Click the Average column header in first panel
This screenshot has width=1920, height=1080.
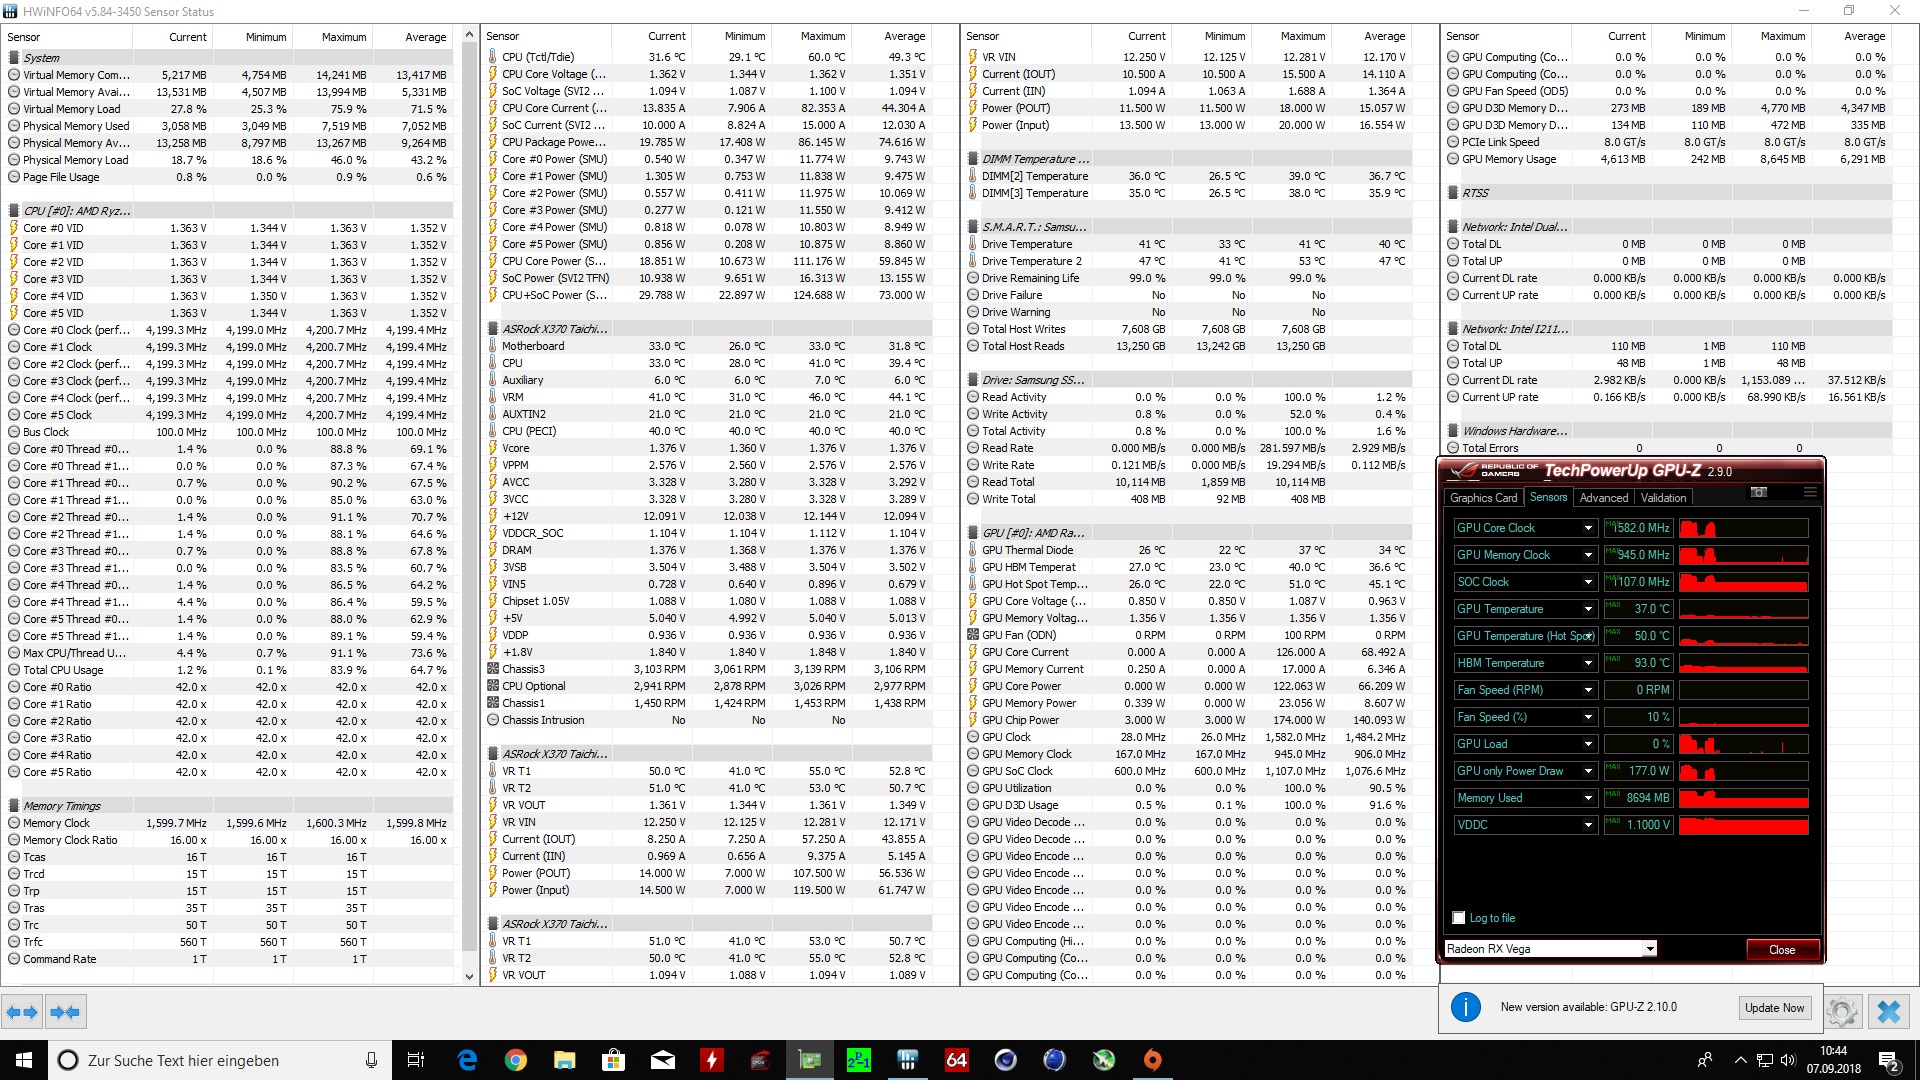pos(425,37)
